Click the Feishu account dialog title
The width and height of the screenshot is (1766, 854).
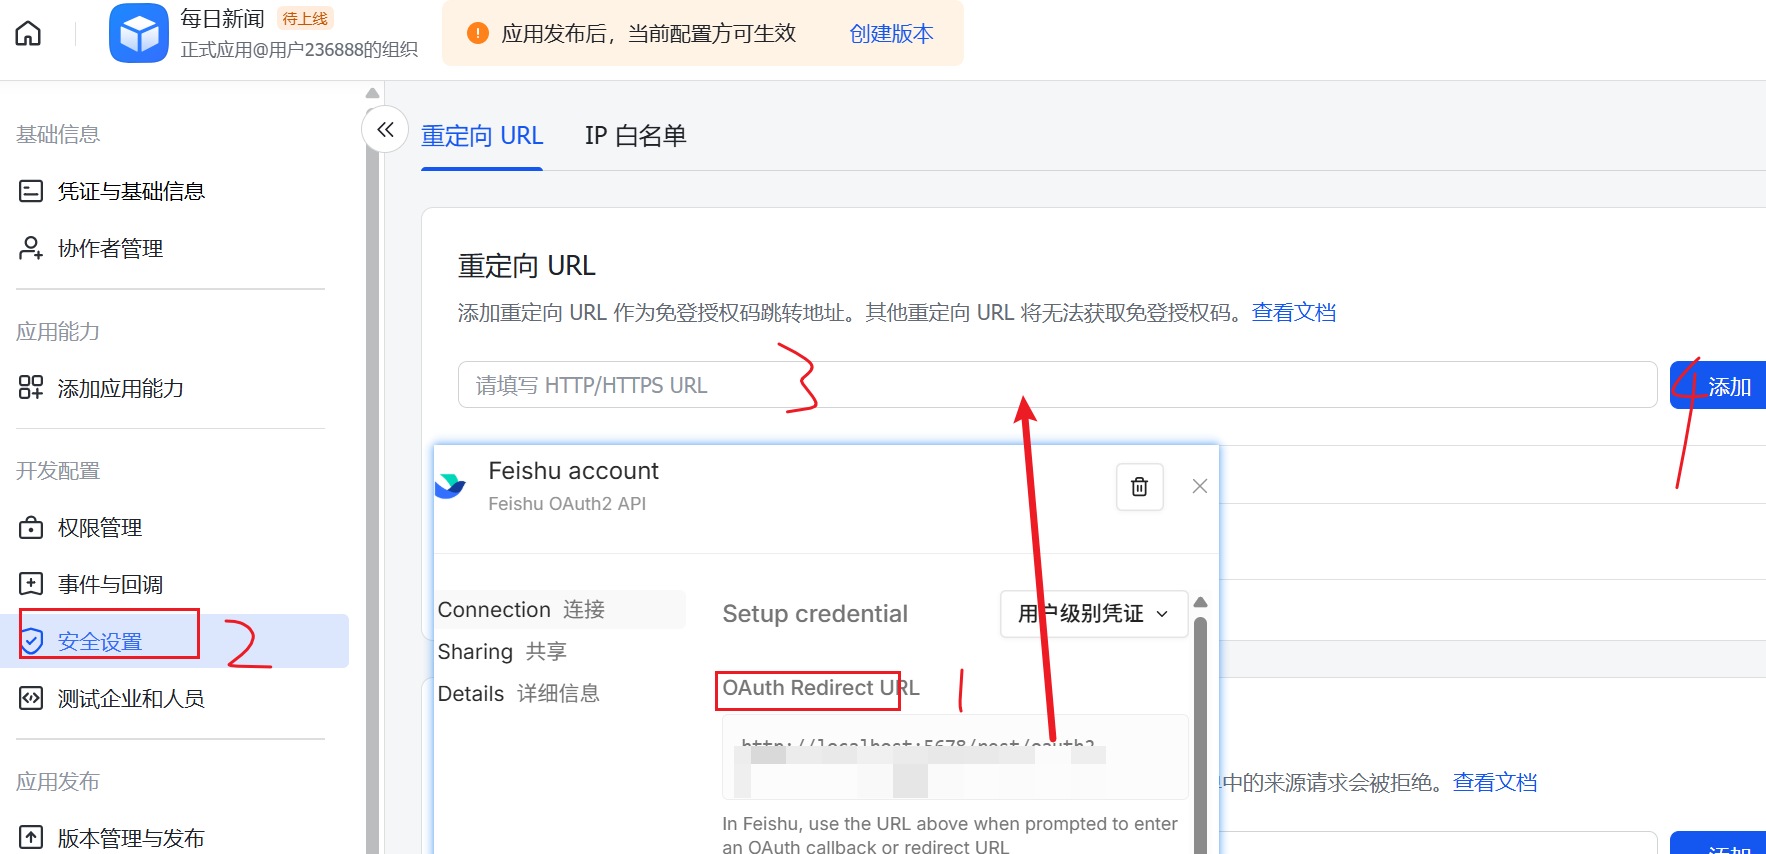[573, 471]
